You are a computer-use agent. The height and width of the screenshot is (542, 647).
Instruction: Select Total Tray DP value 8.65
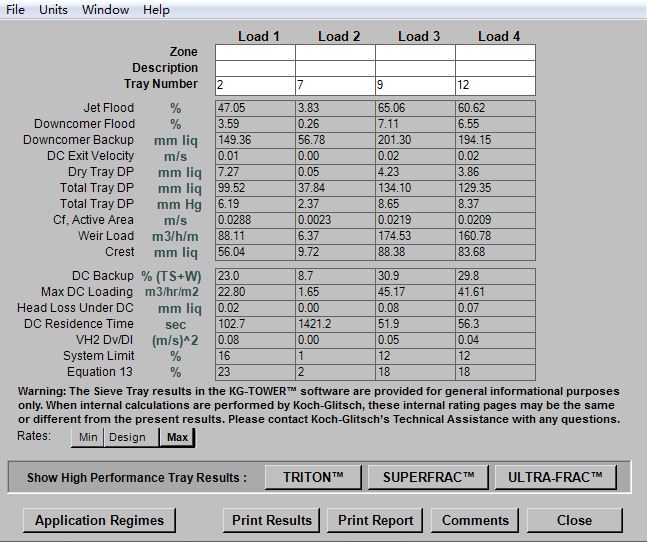coord(416,204)
